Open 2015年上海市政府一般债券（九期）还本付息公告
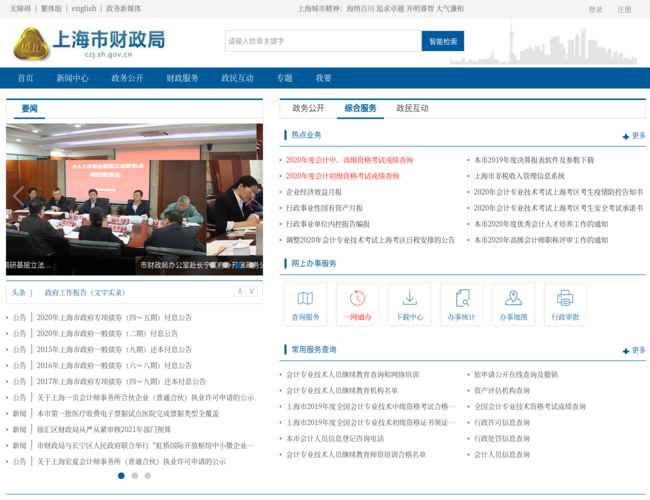 [114, 350]
